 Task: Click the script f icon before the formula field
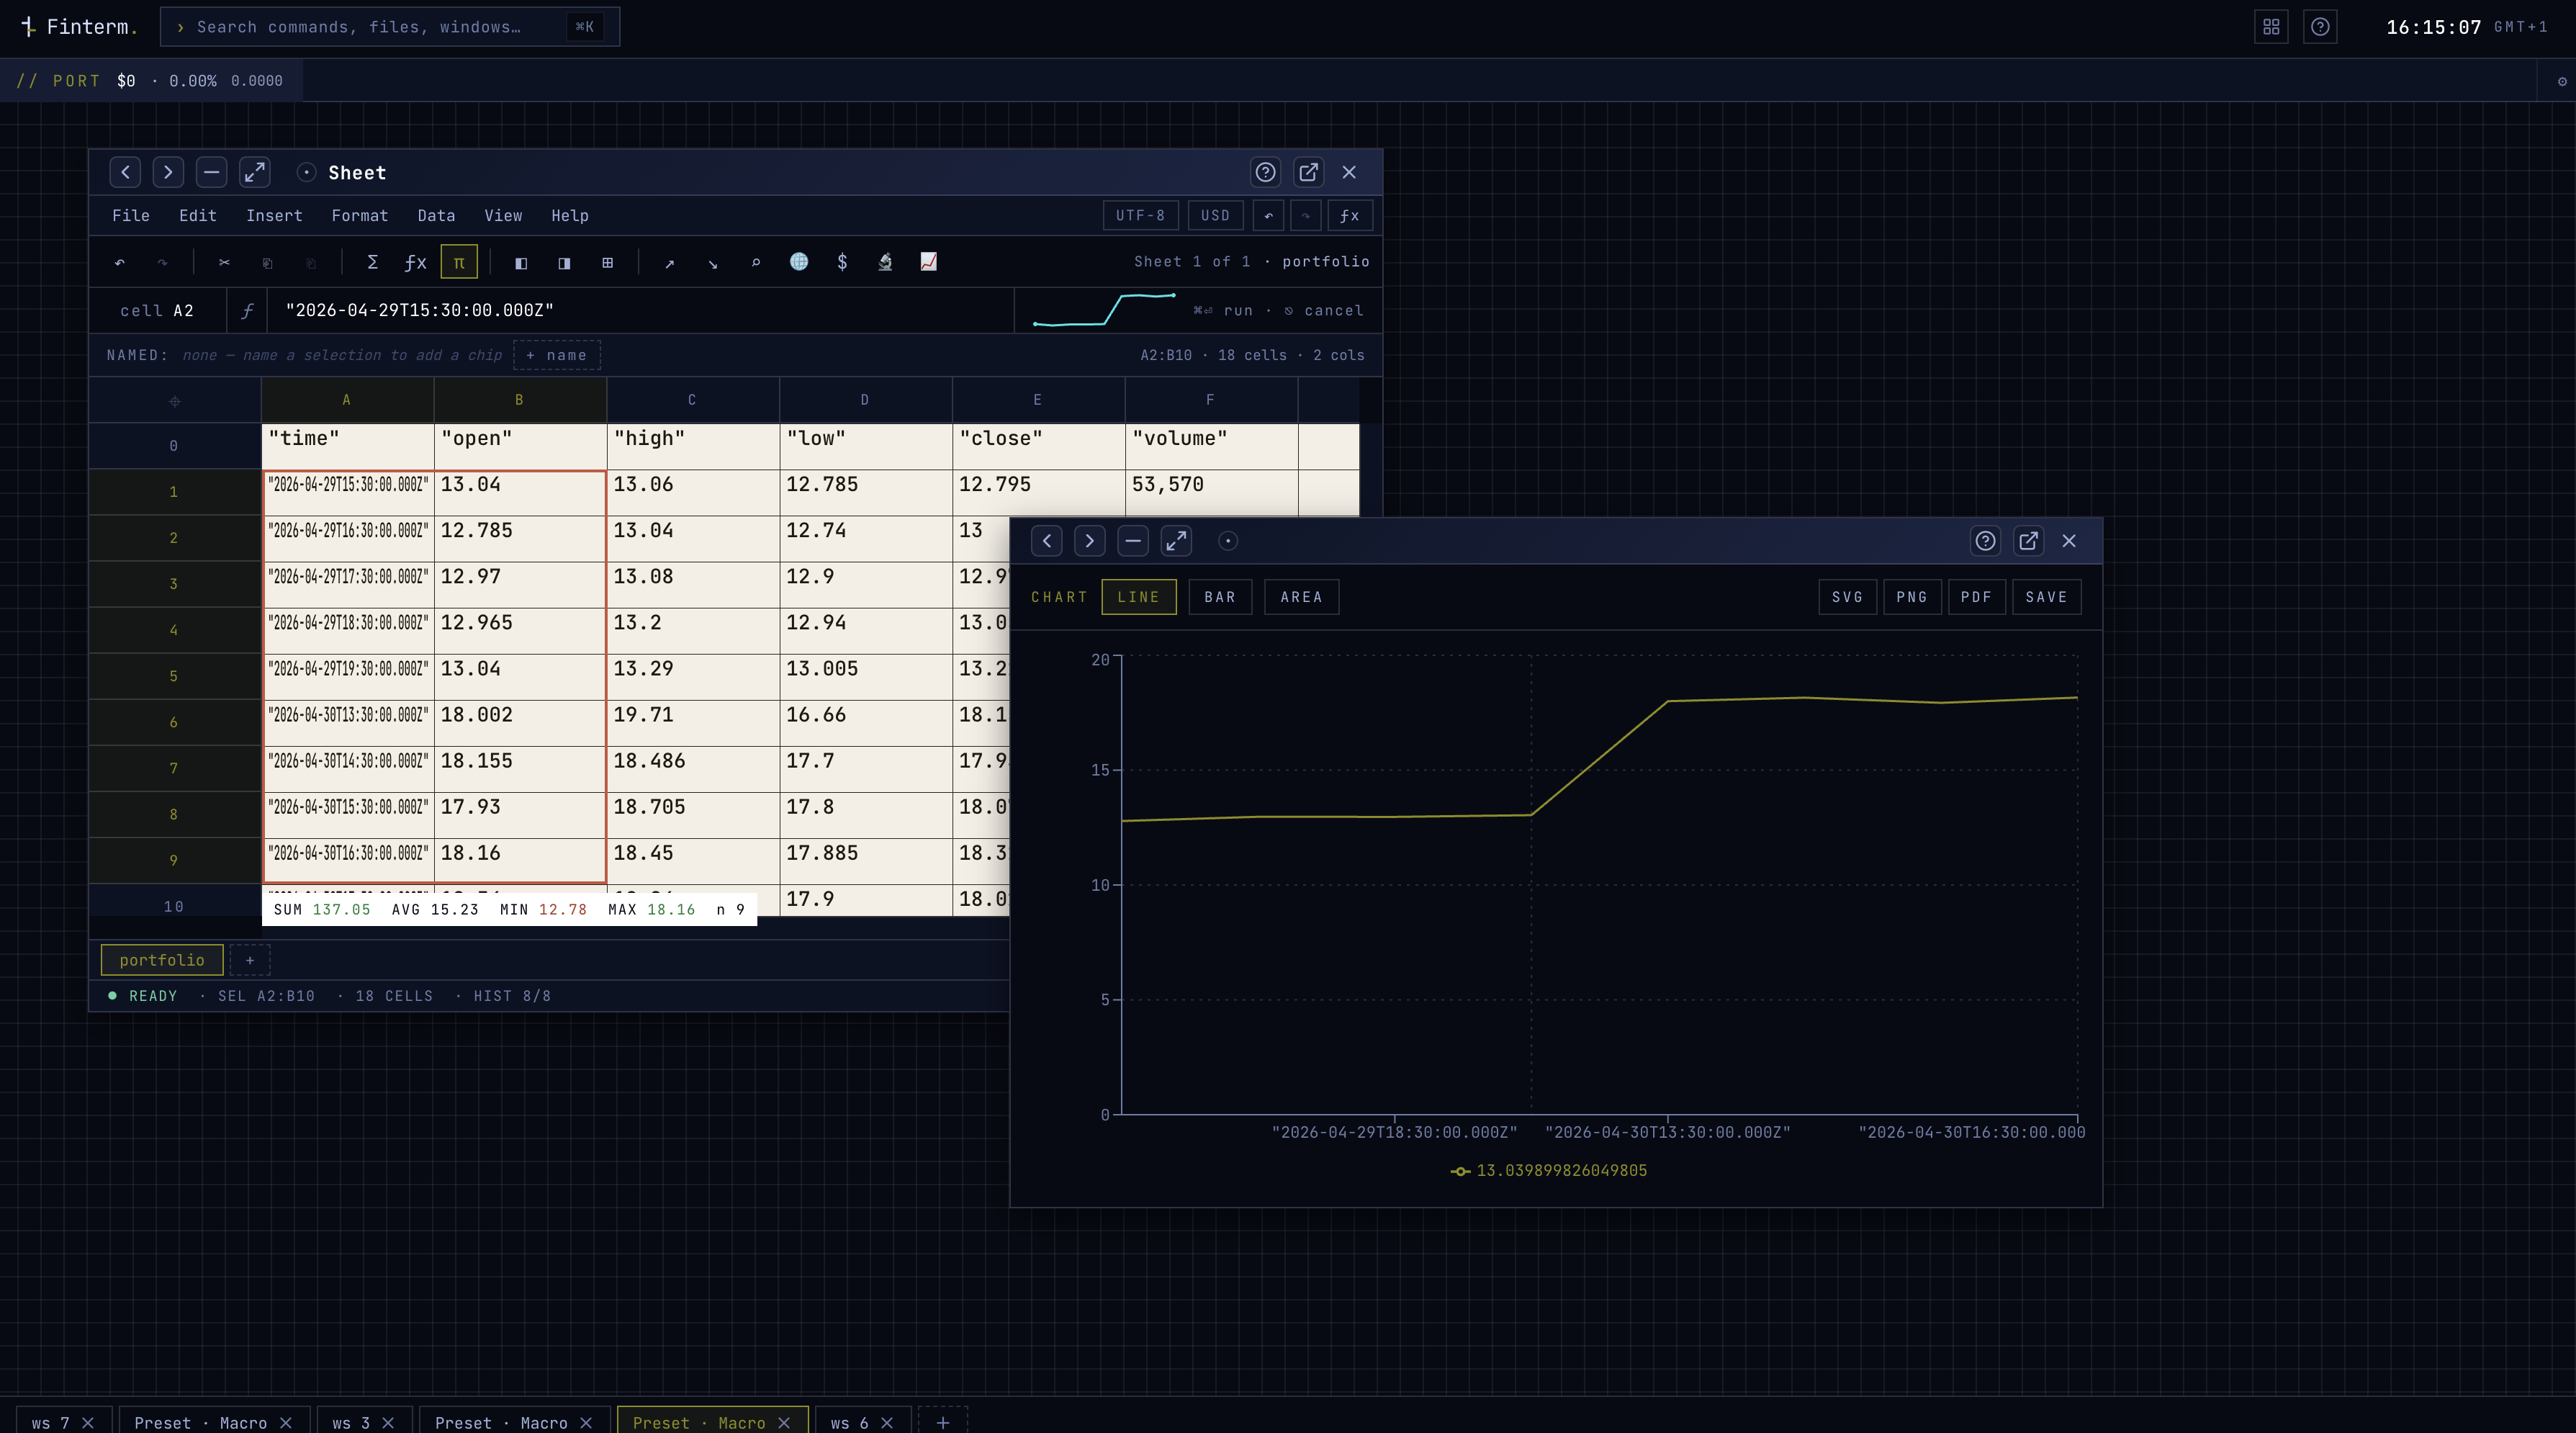click(x=247, y=310)
